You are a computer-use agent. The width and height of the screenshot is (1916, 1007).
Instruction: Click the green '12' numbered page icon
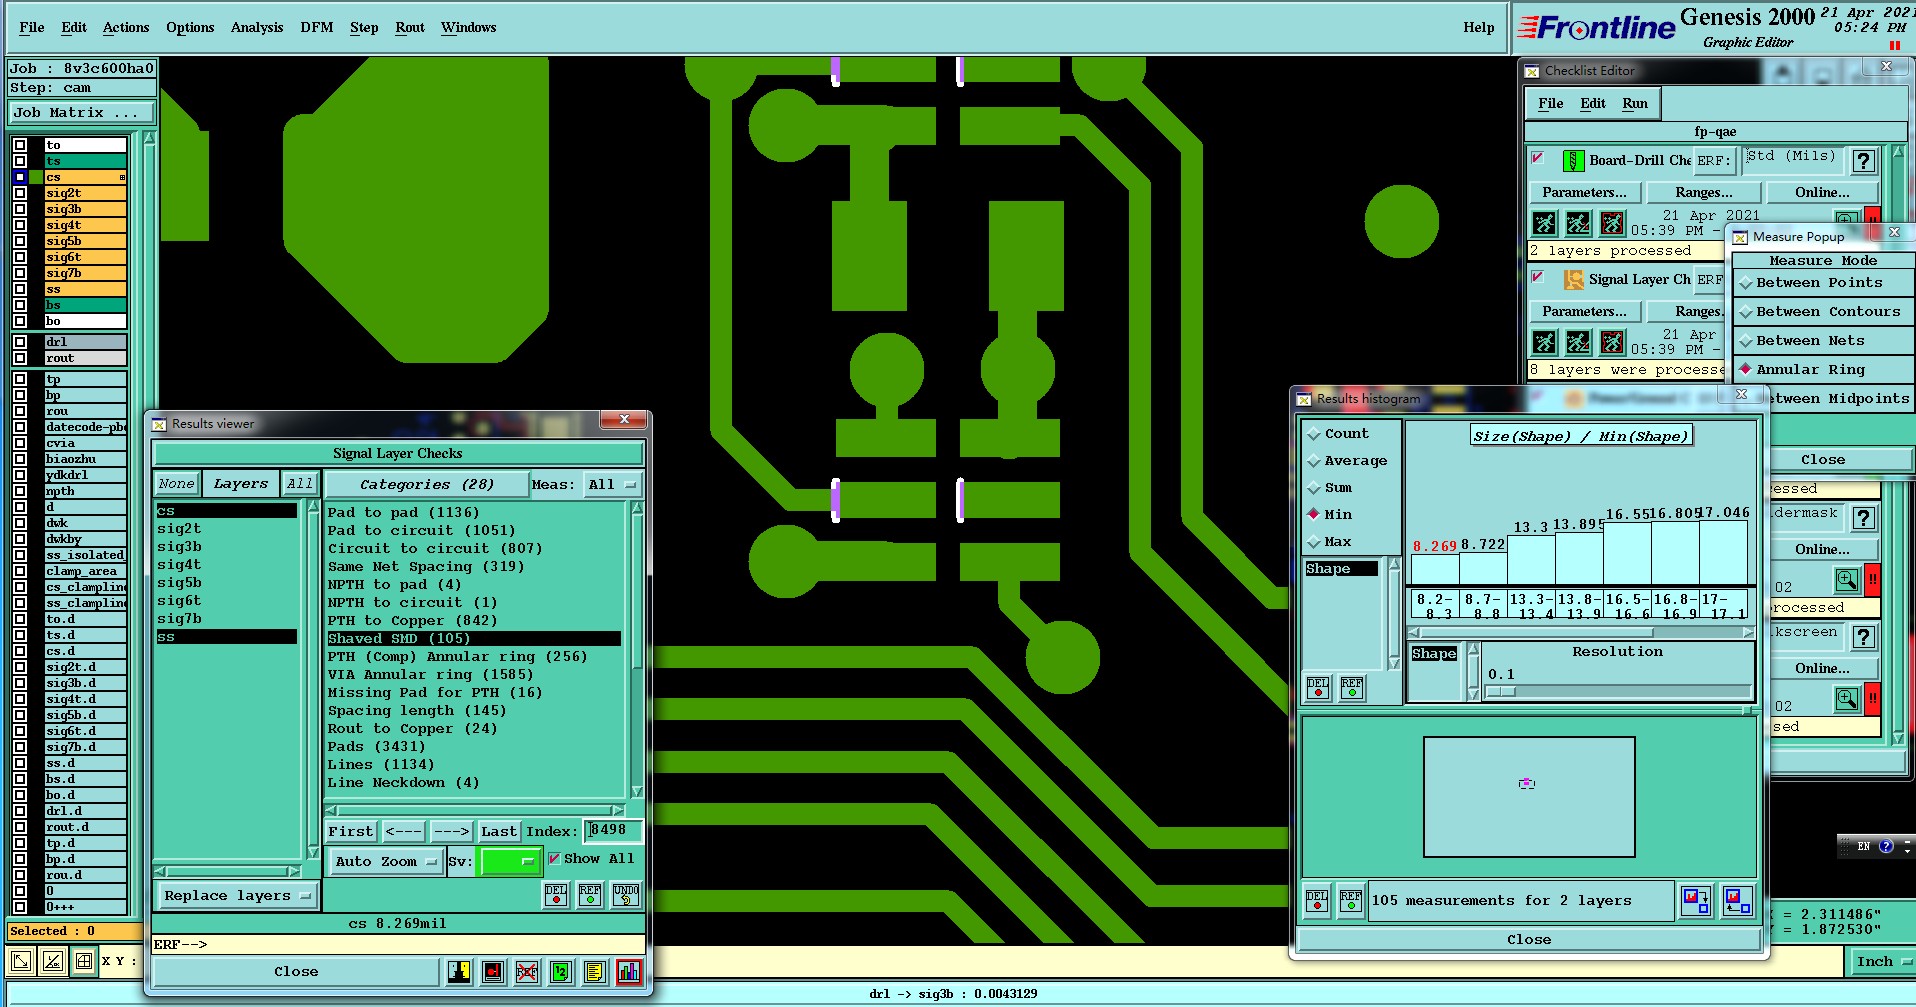click(561, 971)
